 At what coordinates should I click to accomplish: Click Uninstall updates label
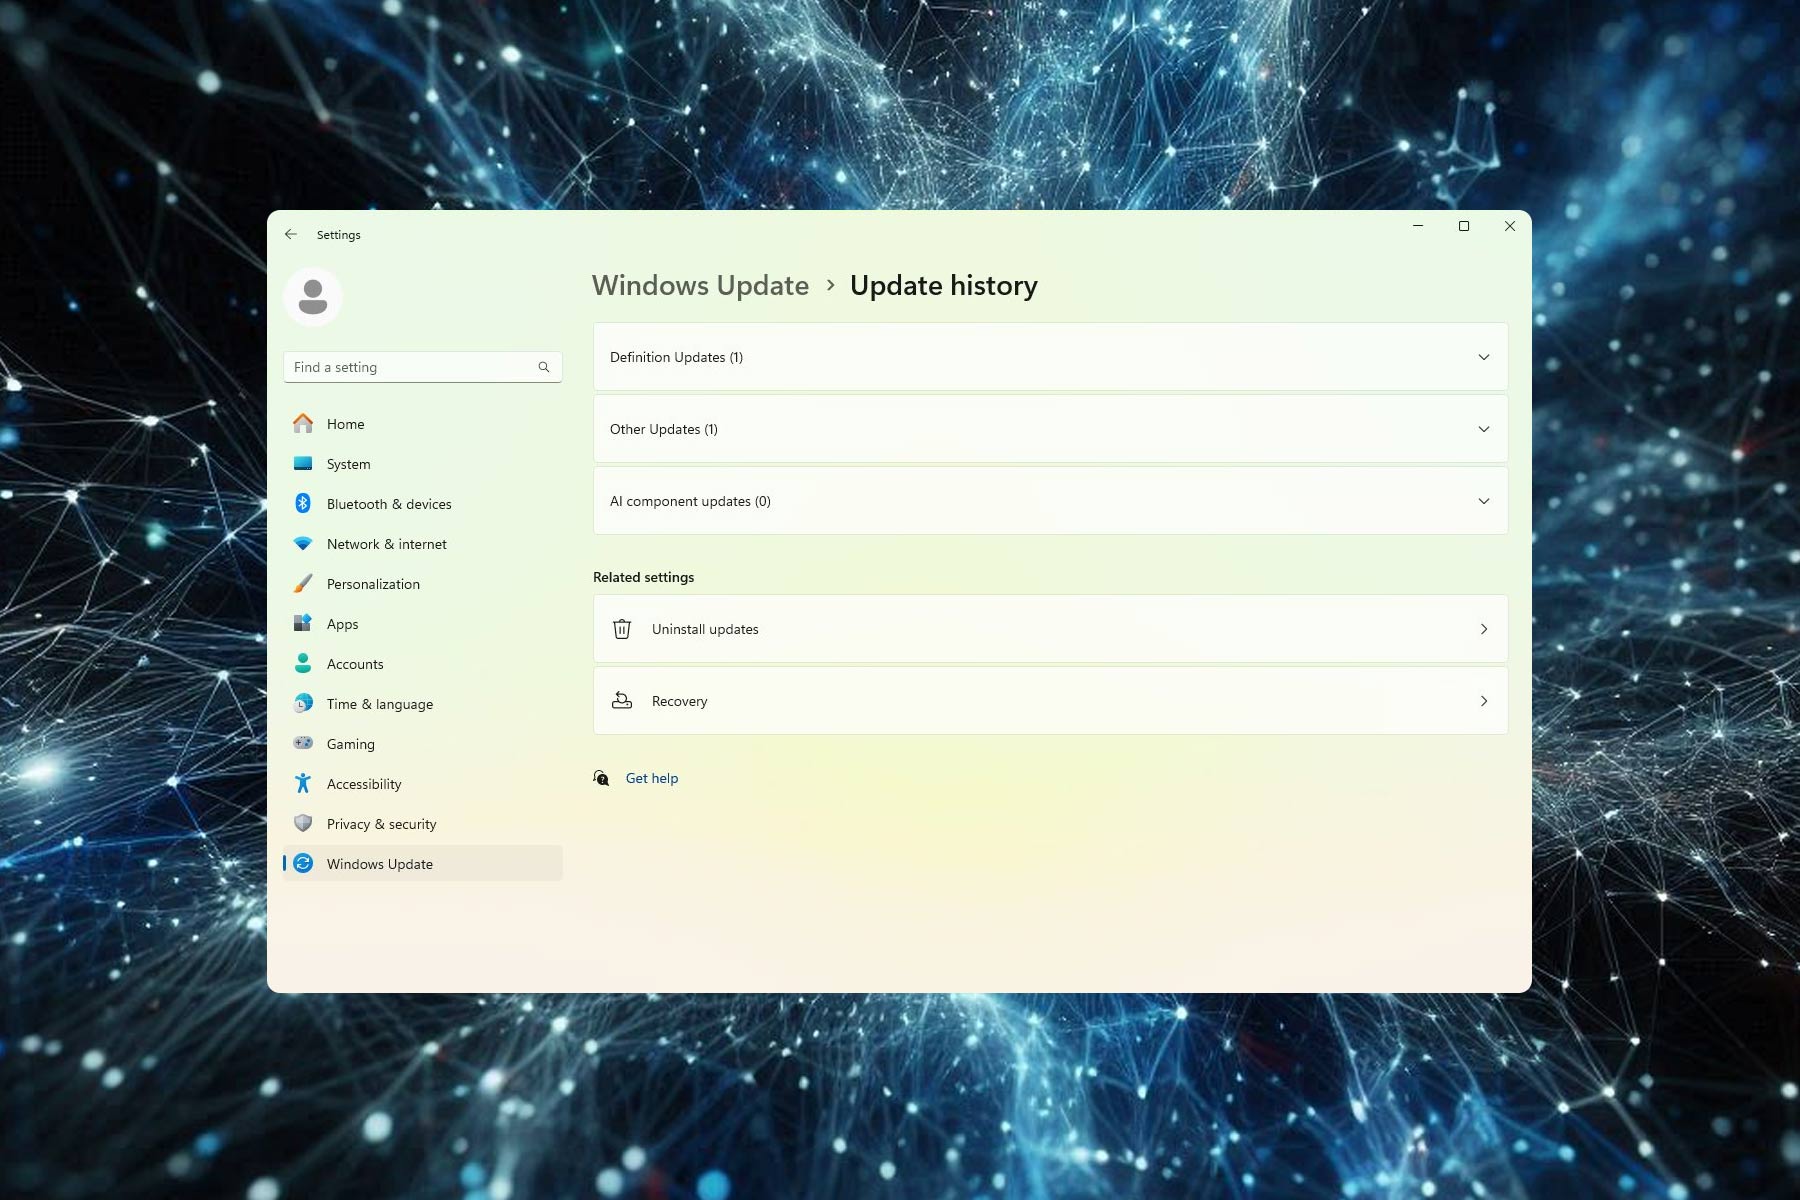705,629
